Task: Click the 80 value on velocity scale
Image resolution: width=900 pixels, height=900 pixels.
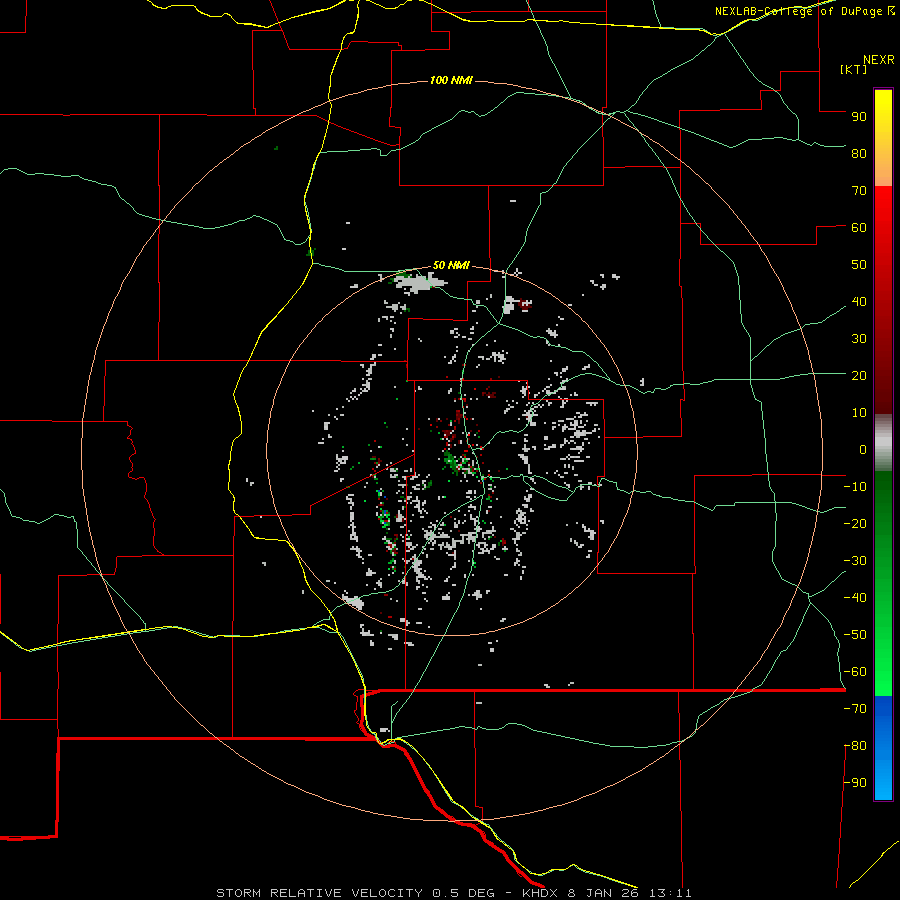Action: coord(859,153)
